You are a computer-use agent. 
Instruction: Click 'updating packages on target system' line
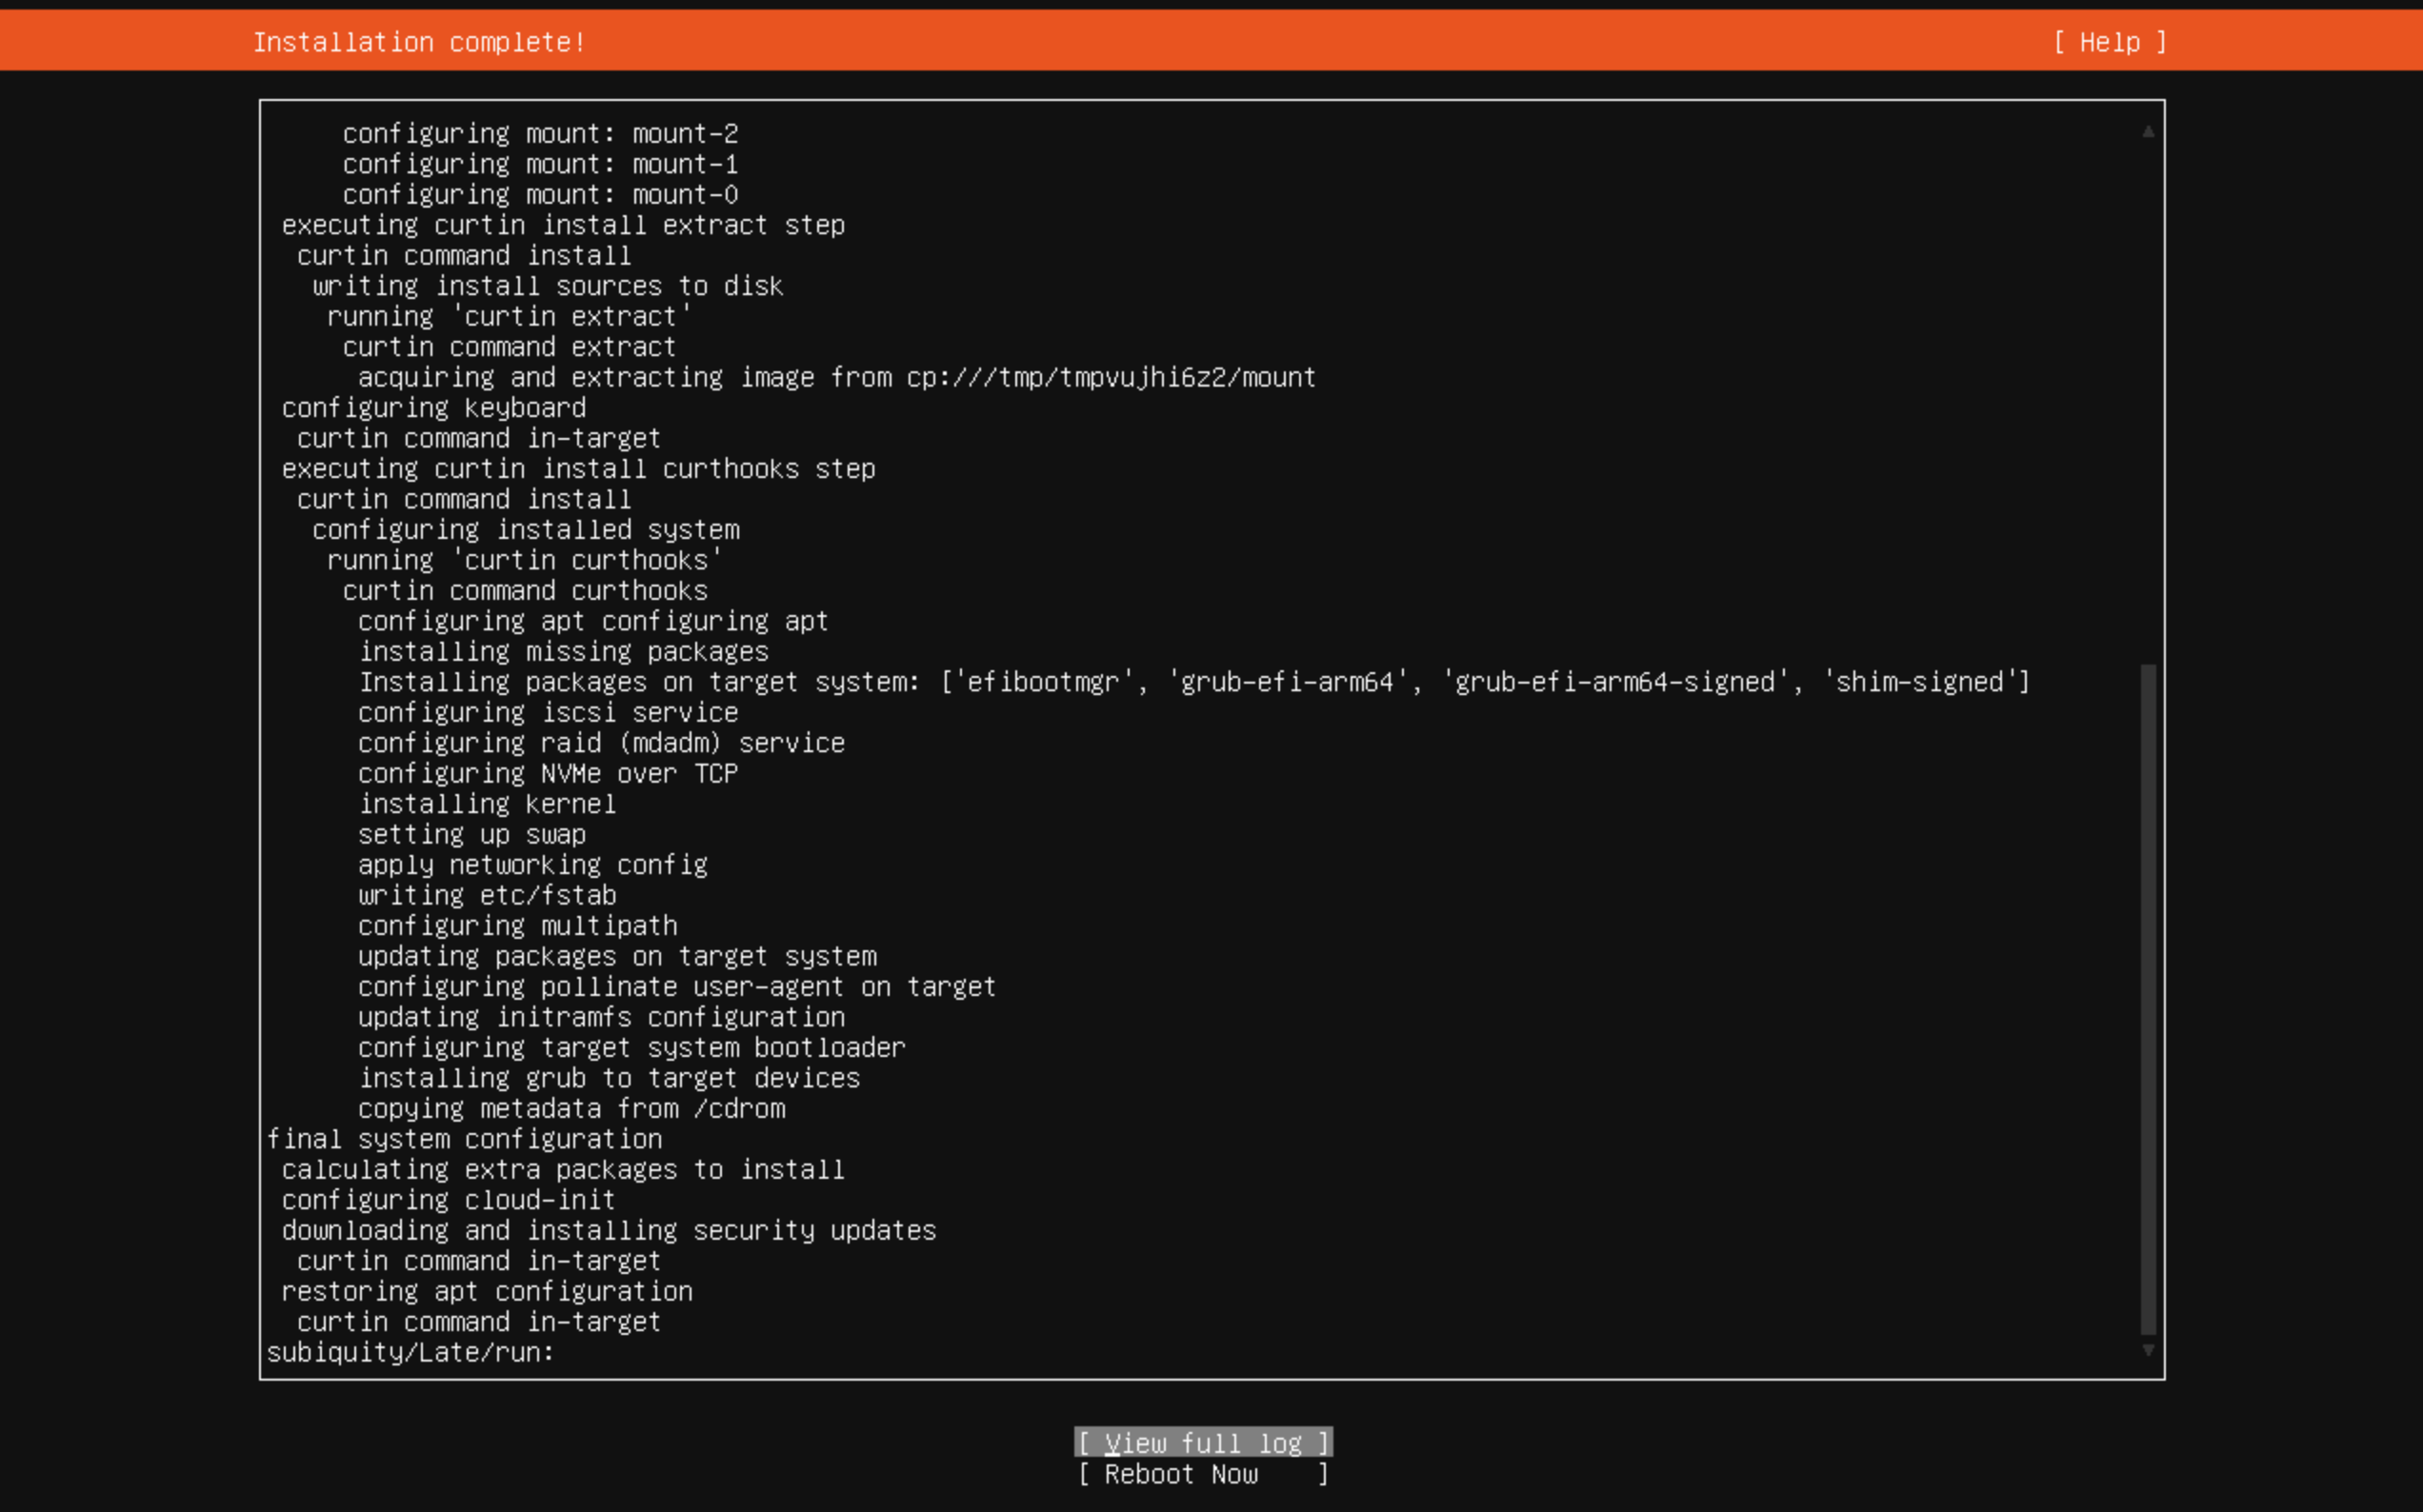[x=617, y=957]
